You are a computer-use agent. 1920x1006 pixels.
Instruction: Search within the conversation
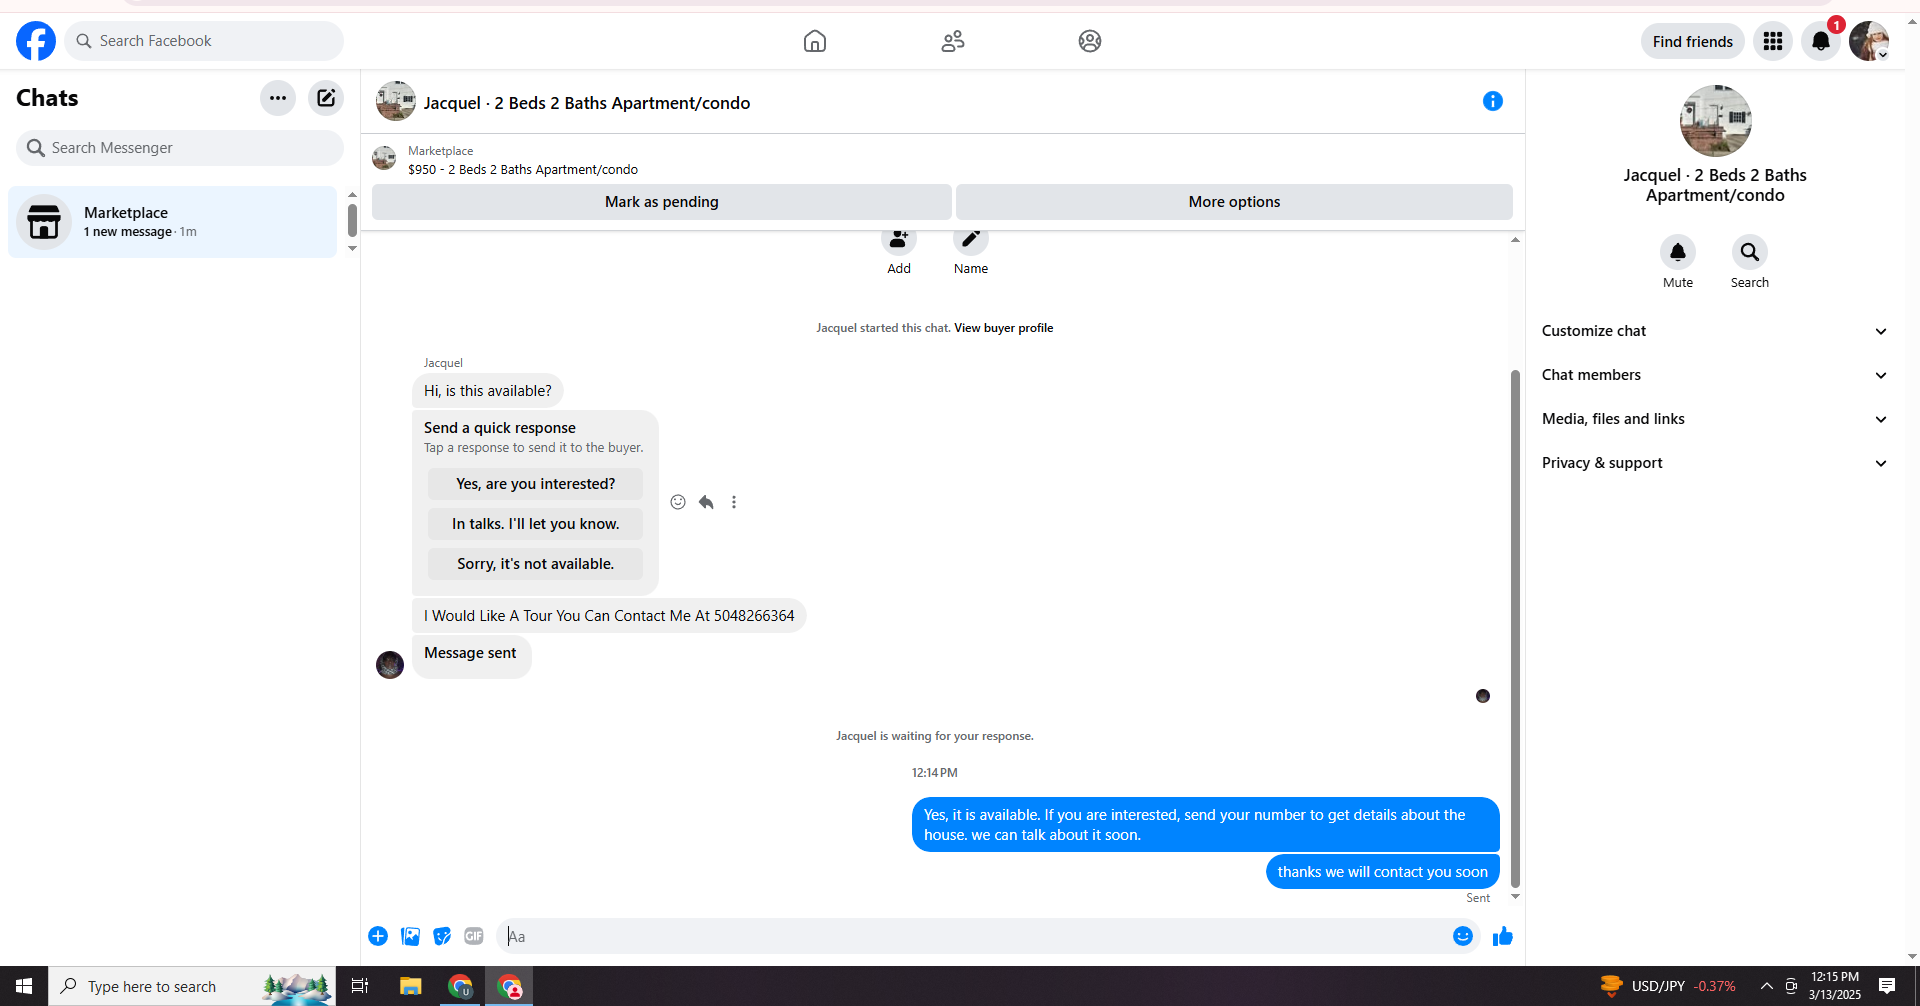1750,253
